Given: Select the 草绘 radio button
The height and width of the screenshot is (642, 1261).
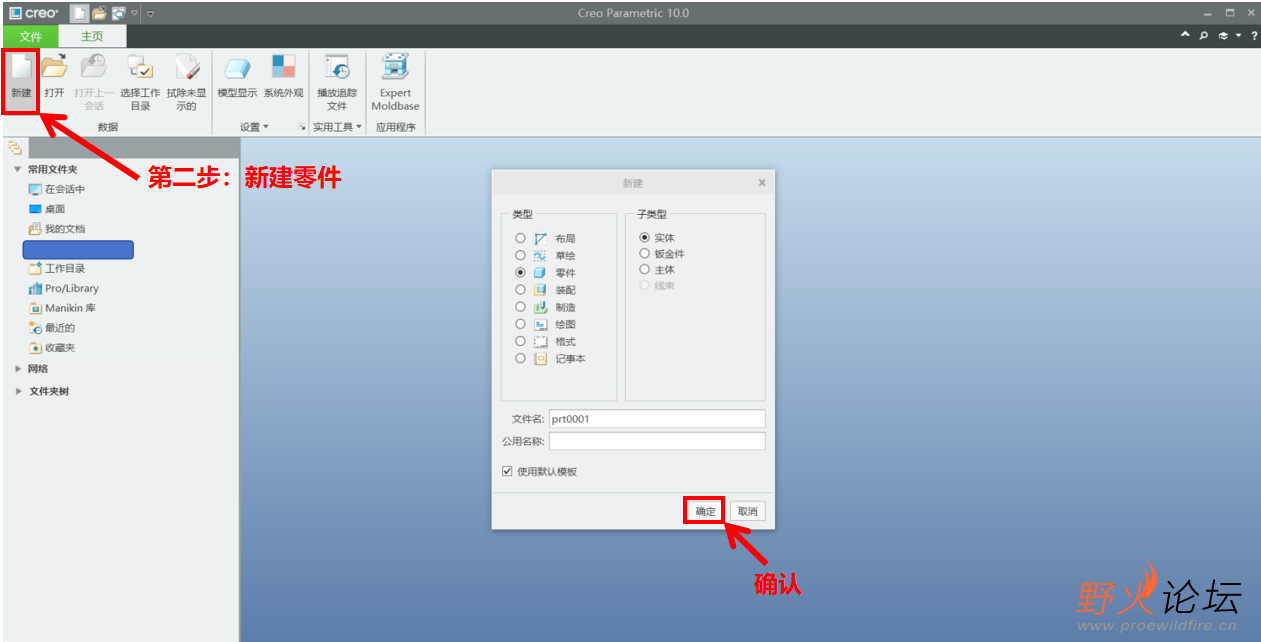Looking at the screenshot, I should point(520,255).
